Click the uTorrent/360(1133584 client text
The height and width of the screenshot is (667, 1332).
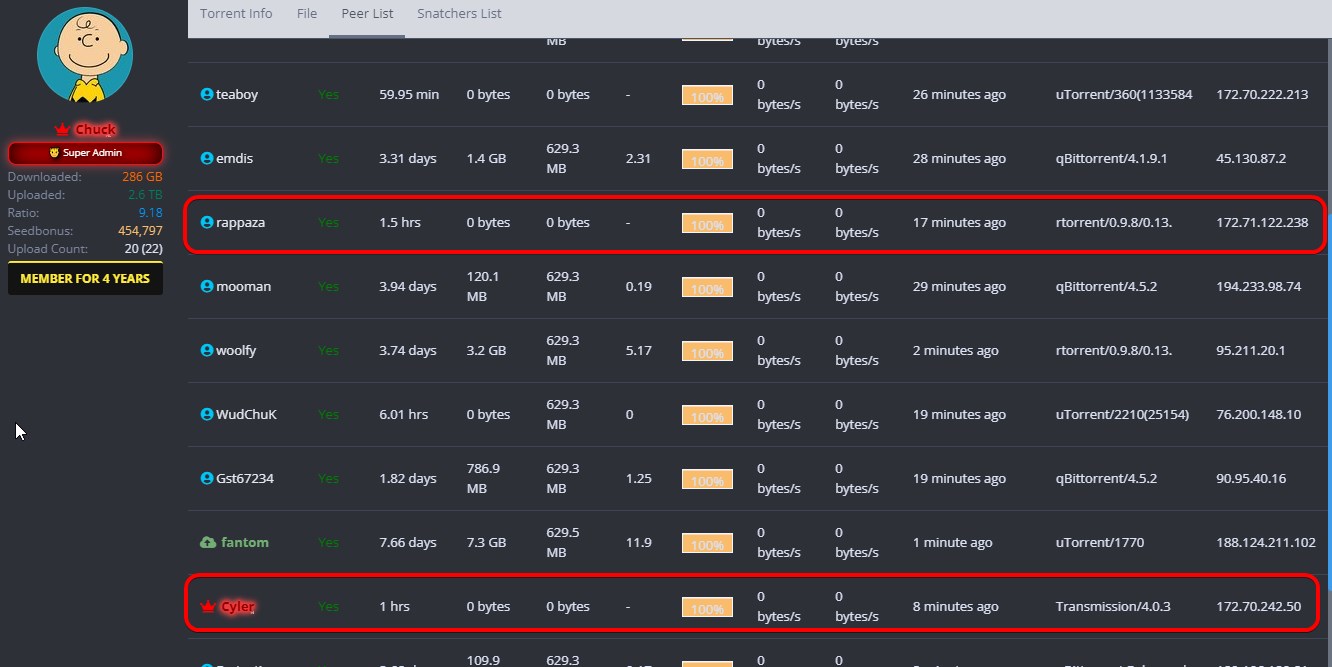[x=1124, y=94]
